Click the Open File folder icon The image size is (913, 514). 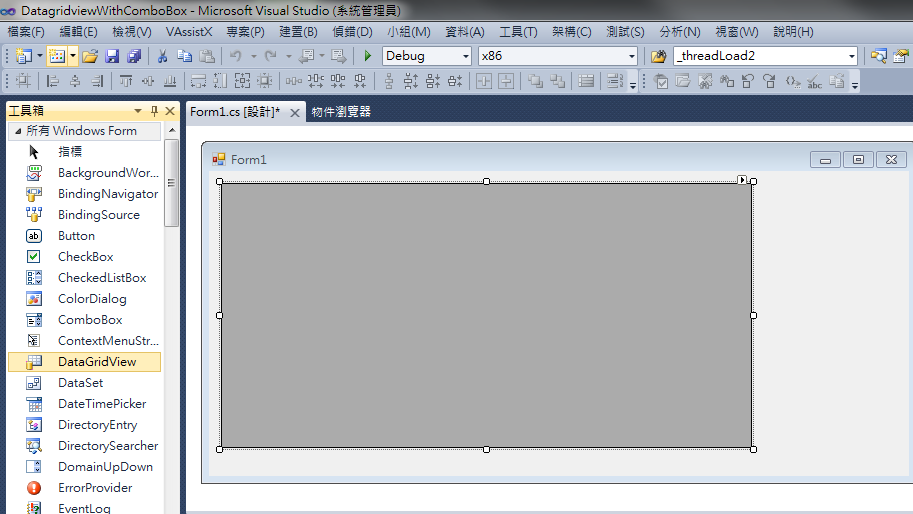(90, 56)
